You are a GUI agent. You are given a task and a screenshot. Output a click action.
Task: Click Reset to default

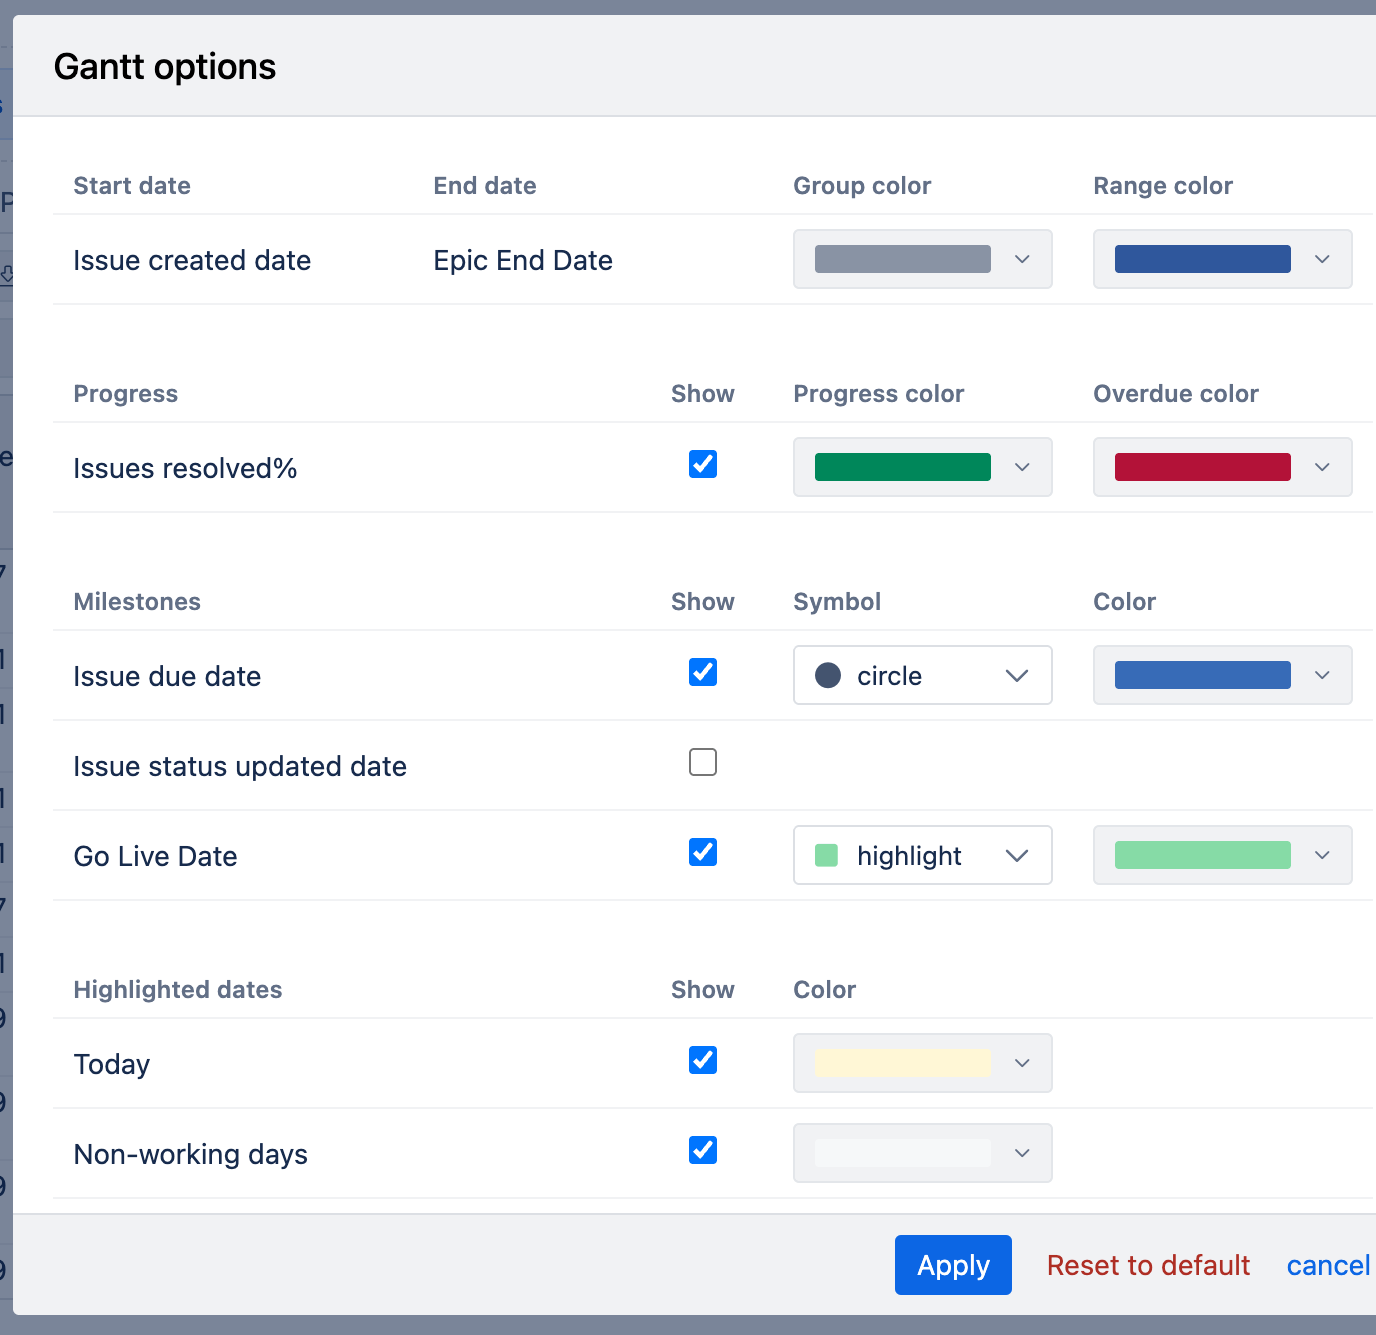[1148, 1265]
